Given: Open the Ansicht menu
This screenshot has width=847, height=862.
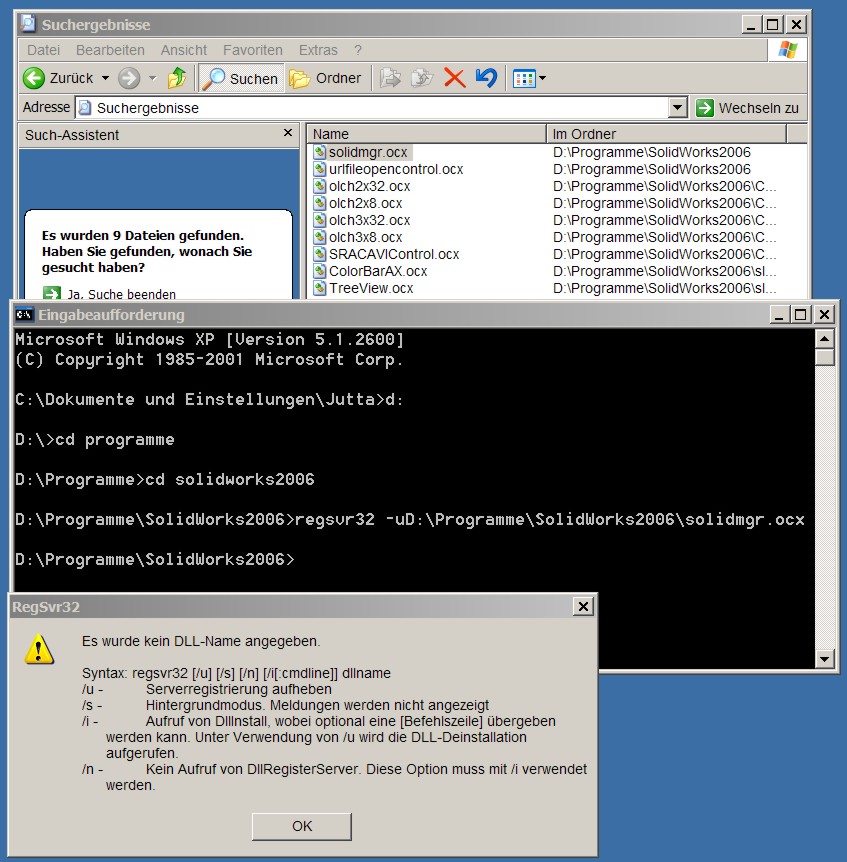Looking at the screenshot, I should click(x=184, y=50).
